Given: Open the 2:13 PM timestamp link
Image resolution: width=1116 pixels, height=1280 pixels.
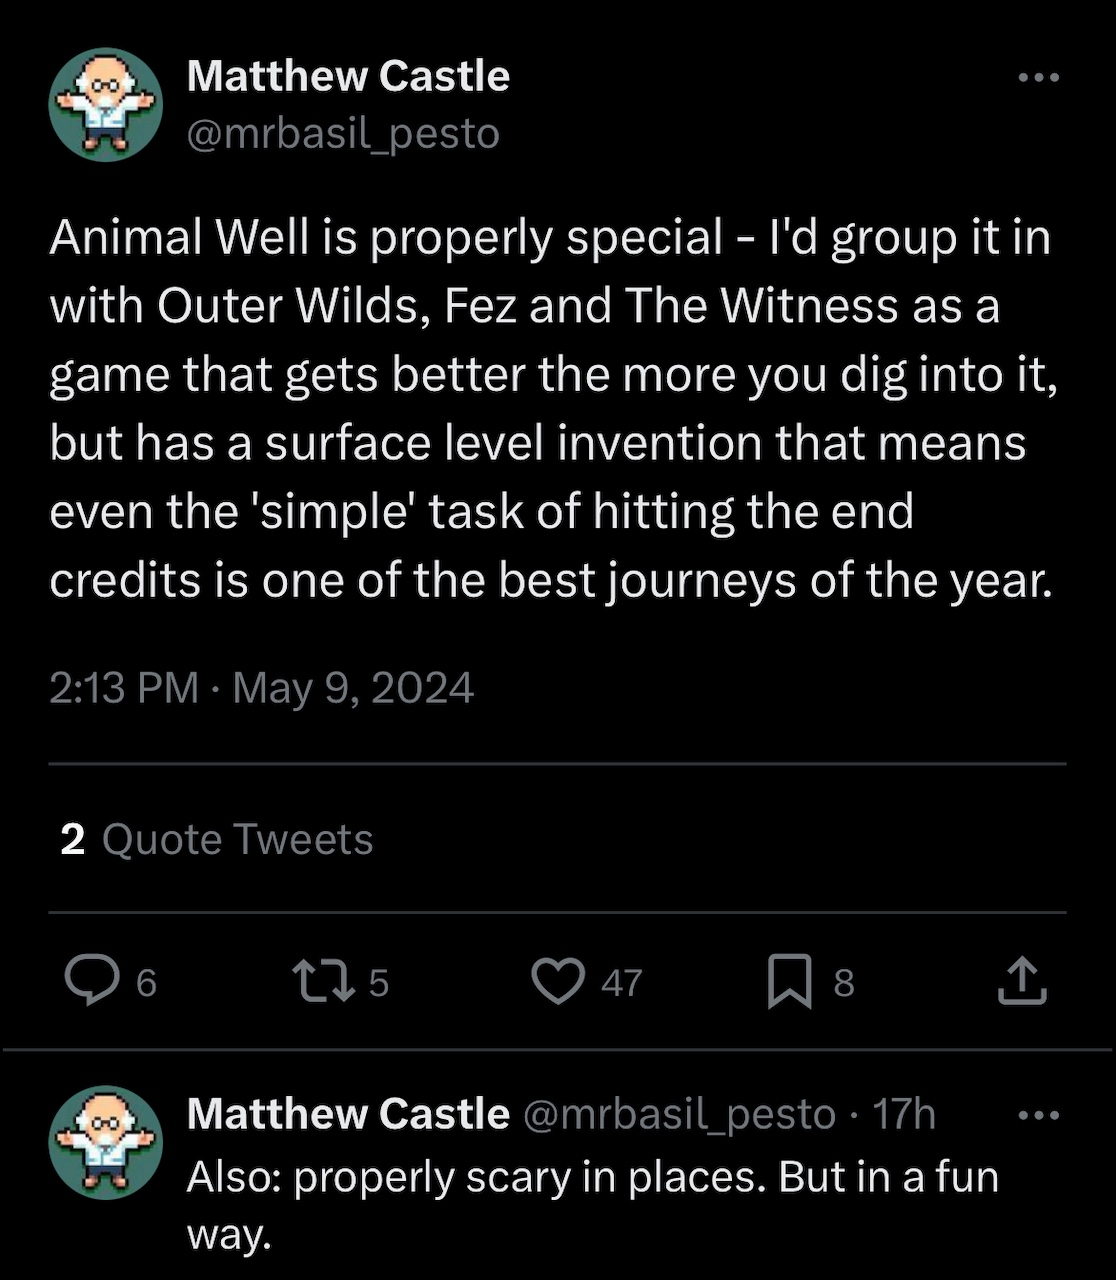Looking at the screenshot, I should pos(124,688).
